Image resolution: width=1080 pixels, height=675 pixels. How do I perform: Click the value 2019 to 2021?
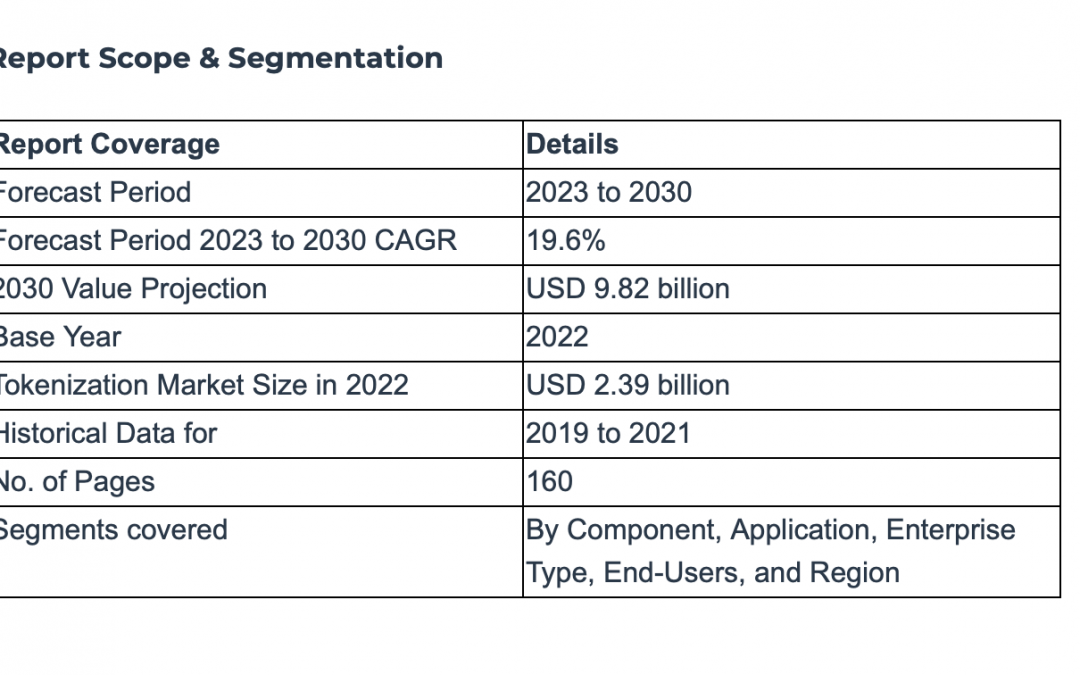click(608, 433)
